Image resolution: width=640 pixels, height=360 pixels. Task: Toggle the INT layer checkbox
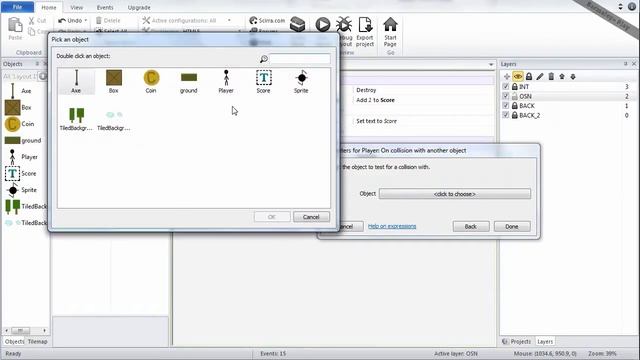tap(506, 87)
